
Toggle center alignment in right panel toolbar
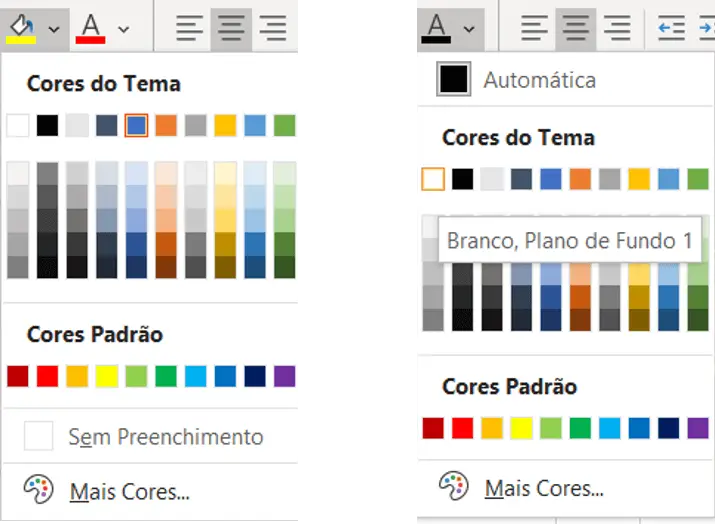coord(576,28)
